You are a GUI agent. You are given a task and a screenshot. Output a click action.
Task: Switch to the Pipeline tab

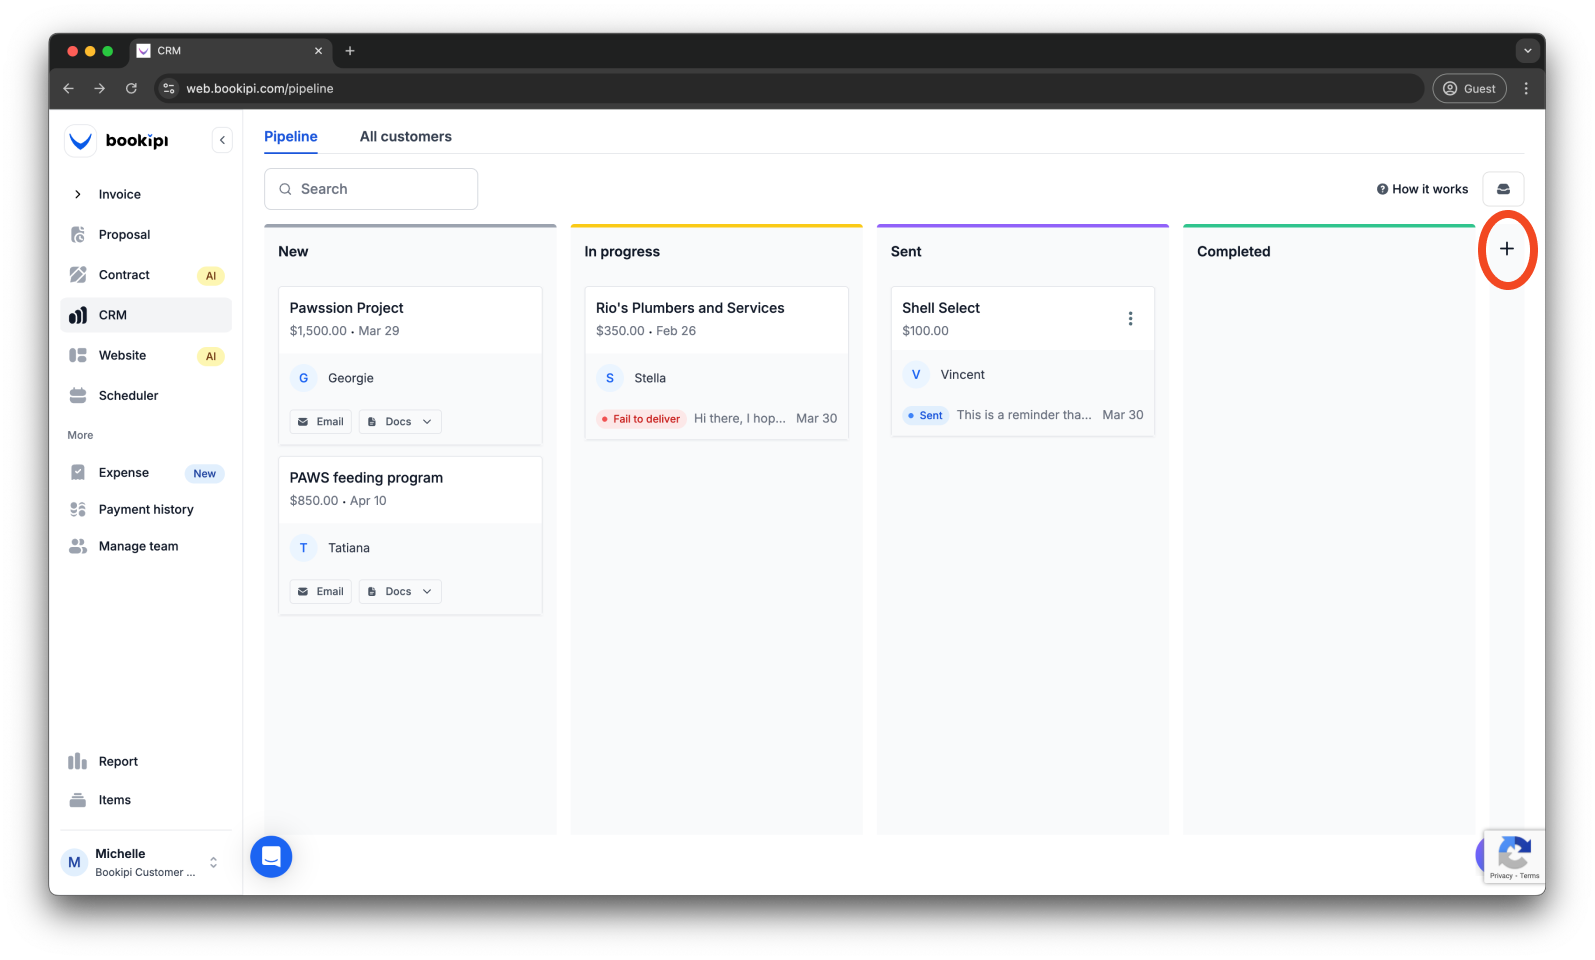pos(291,137)
